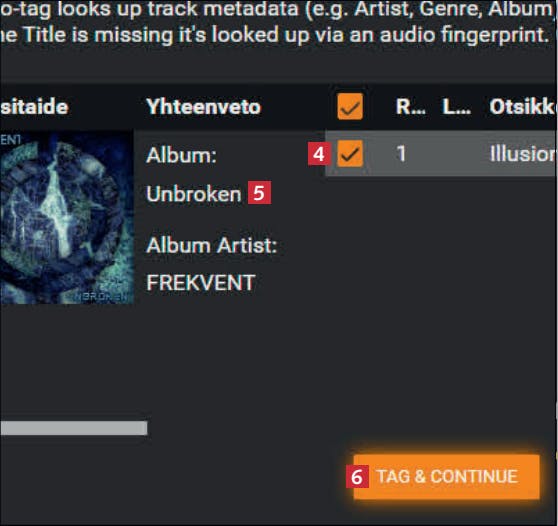The width and height of the screenshot is (558, 526).
Task: Click the truncated L... column header
Action: point(457,106)
